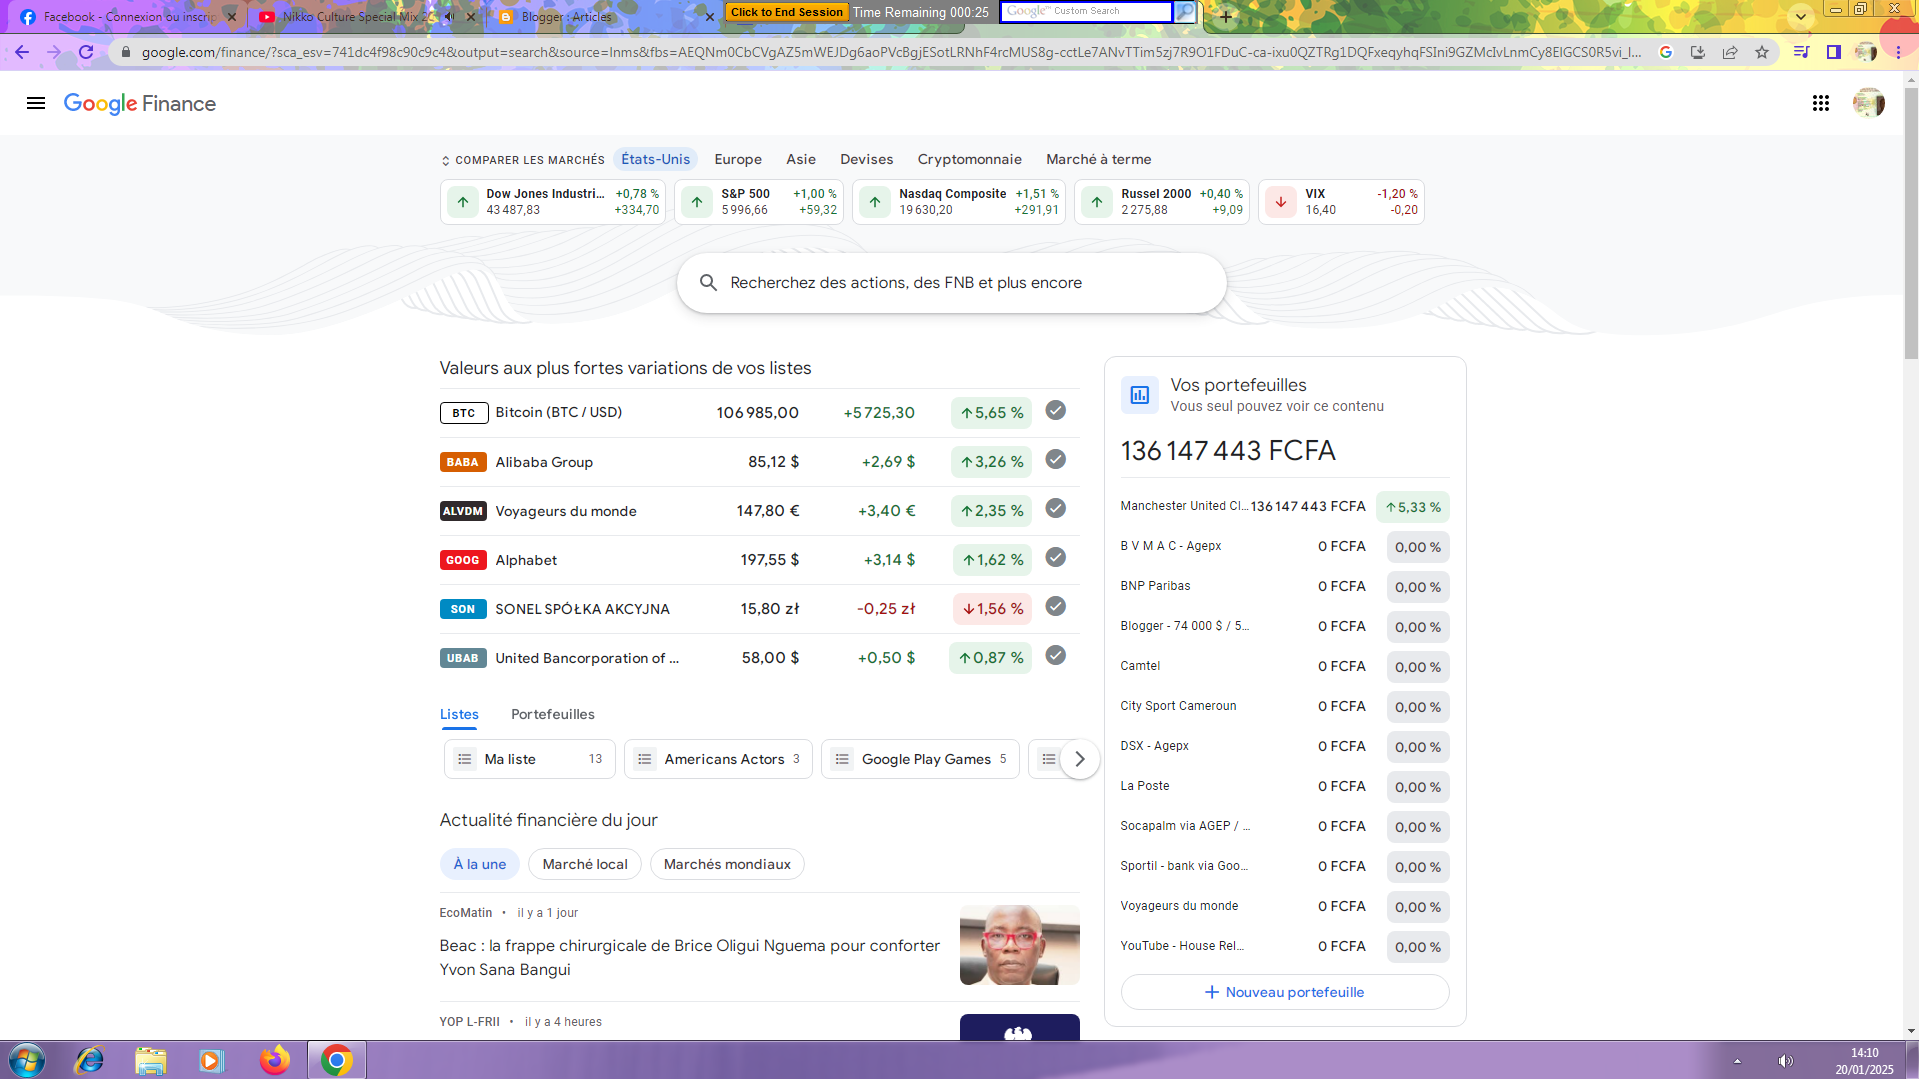Viewport: 1919px width, 1079px height.
Task: Bookmark this page with star icon
Action: tap(1762, 52)
